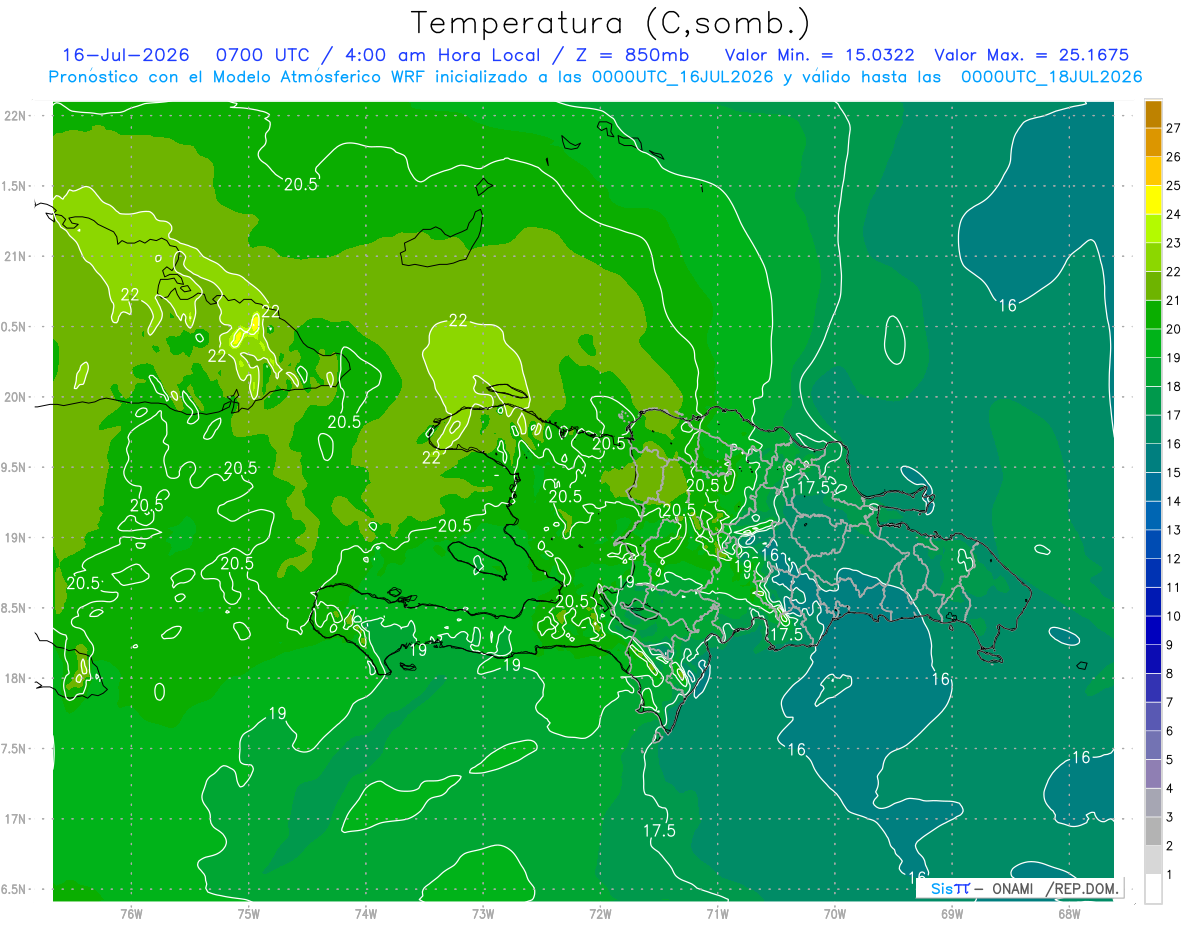Click colorbar scale label '27'
Screen dimensions: 1200x927
tap(1174, 128)
